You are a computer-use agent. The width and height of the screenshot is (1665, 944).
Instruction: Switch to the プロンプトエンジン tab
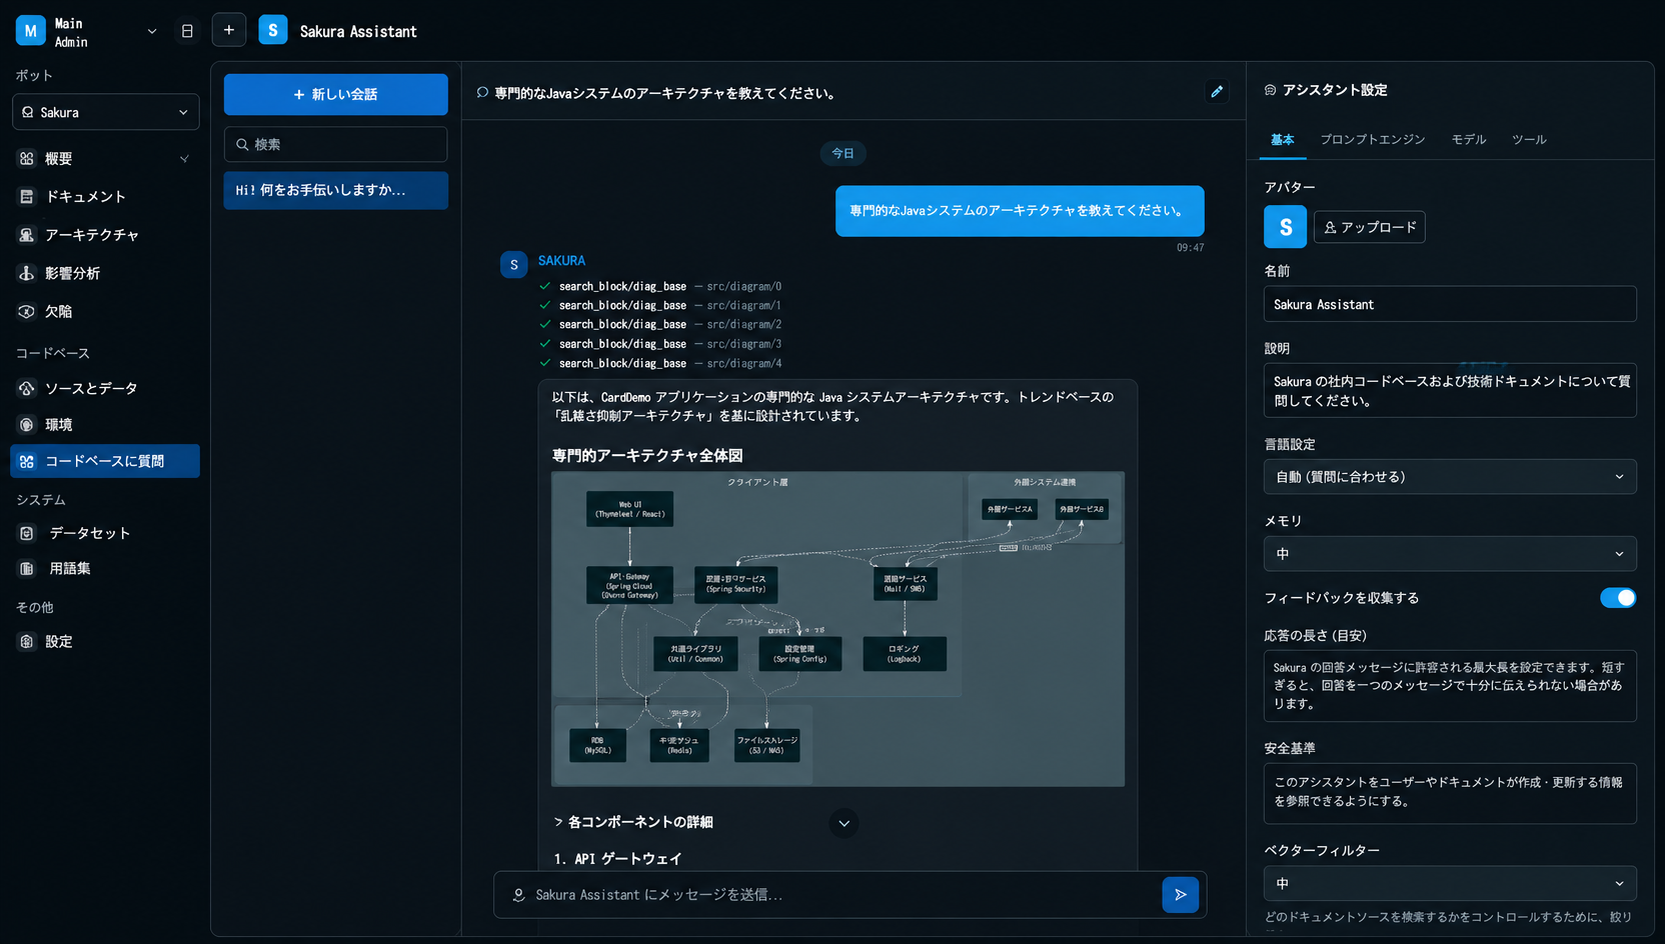point(1372,139)
